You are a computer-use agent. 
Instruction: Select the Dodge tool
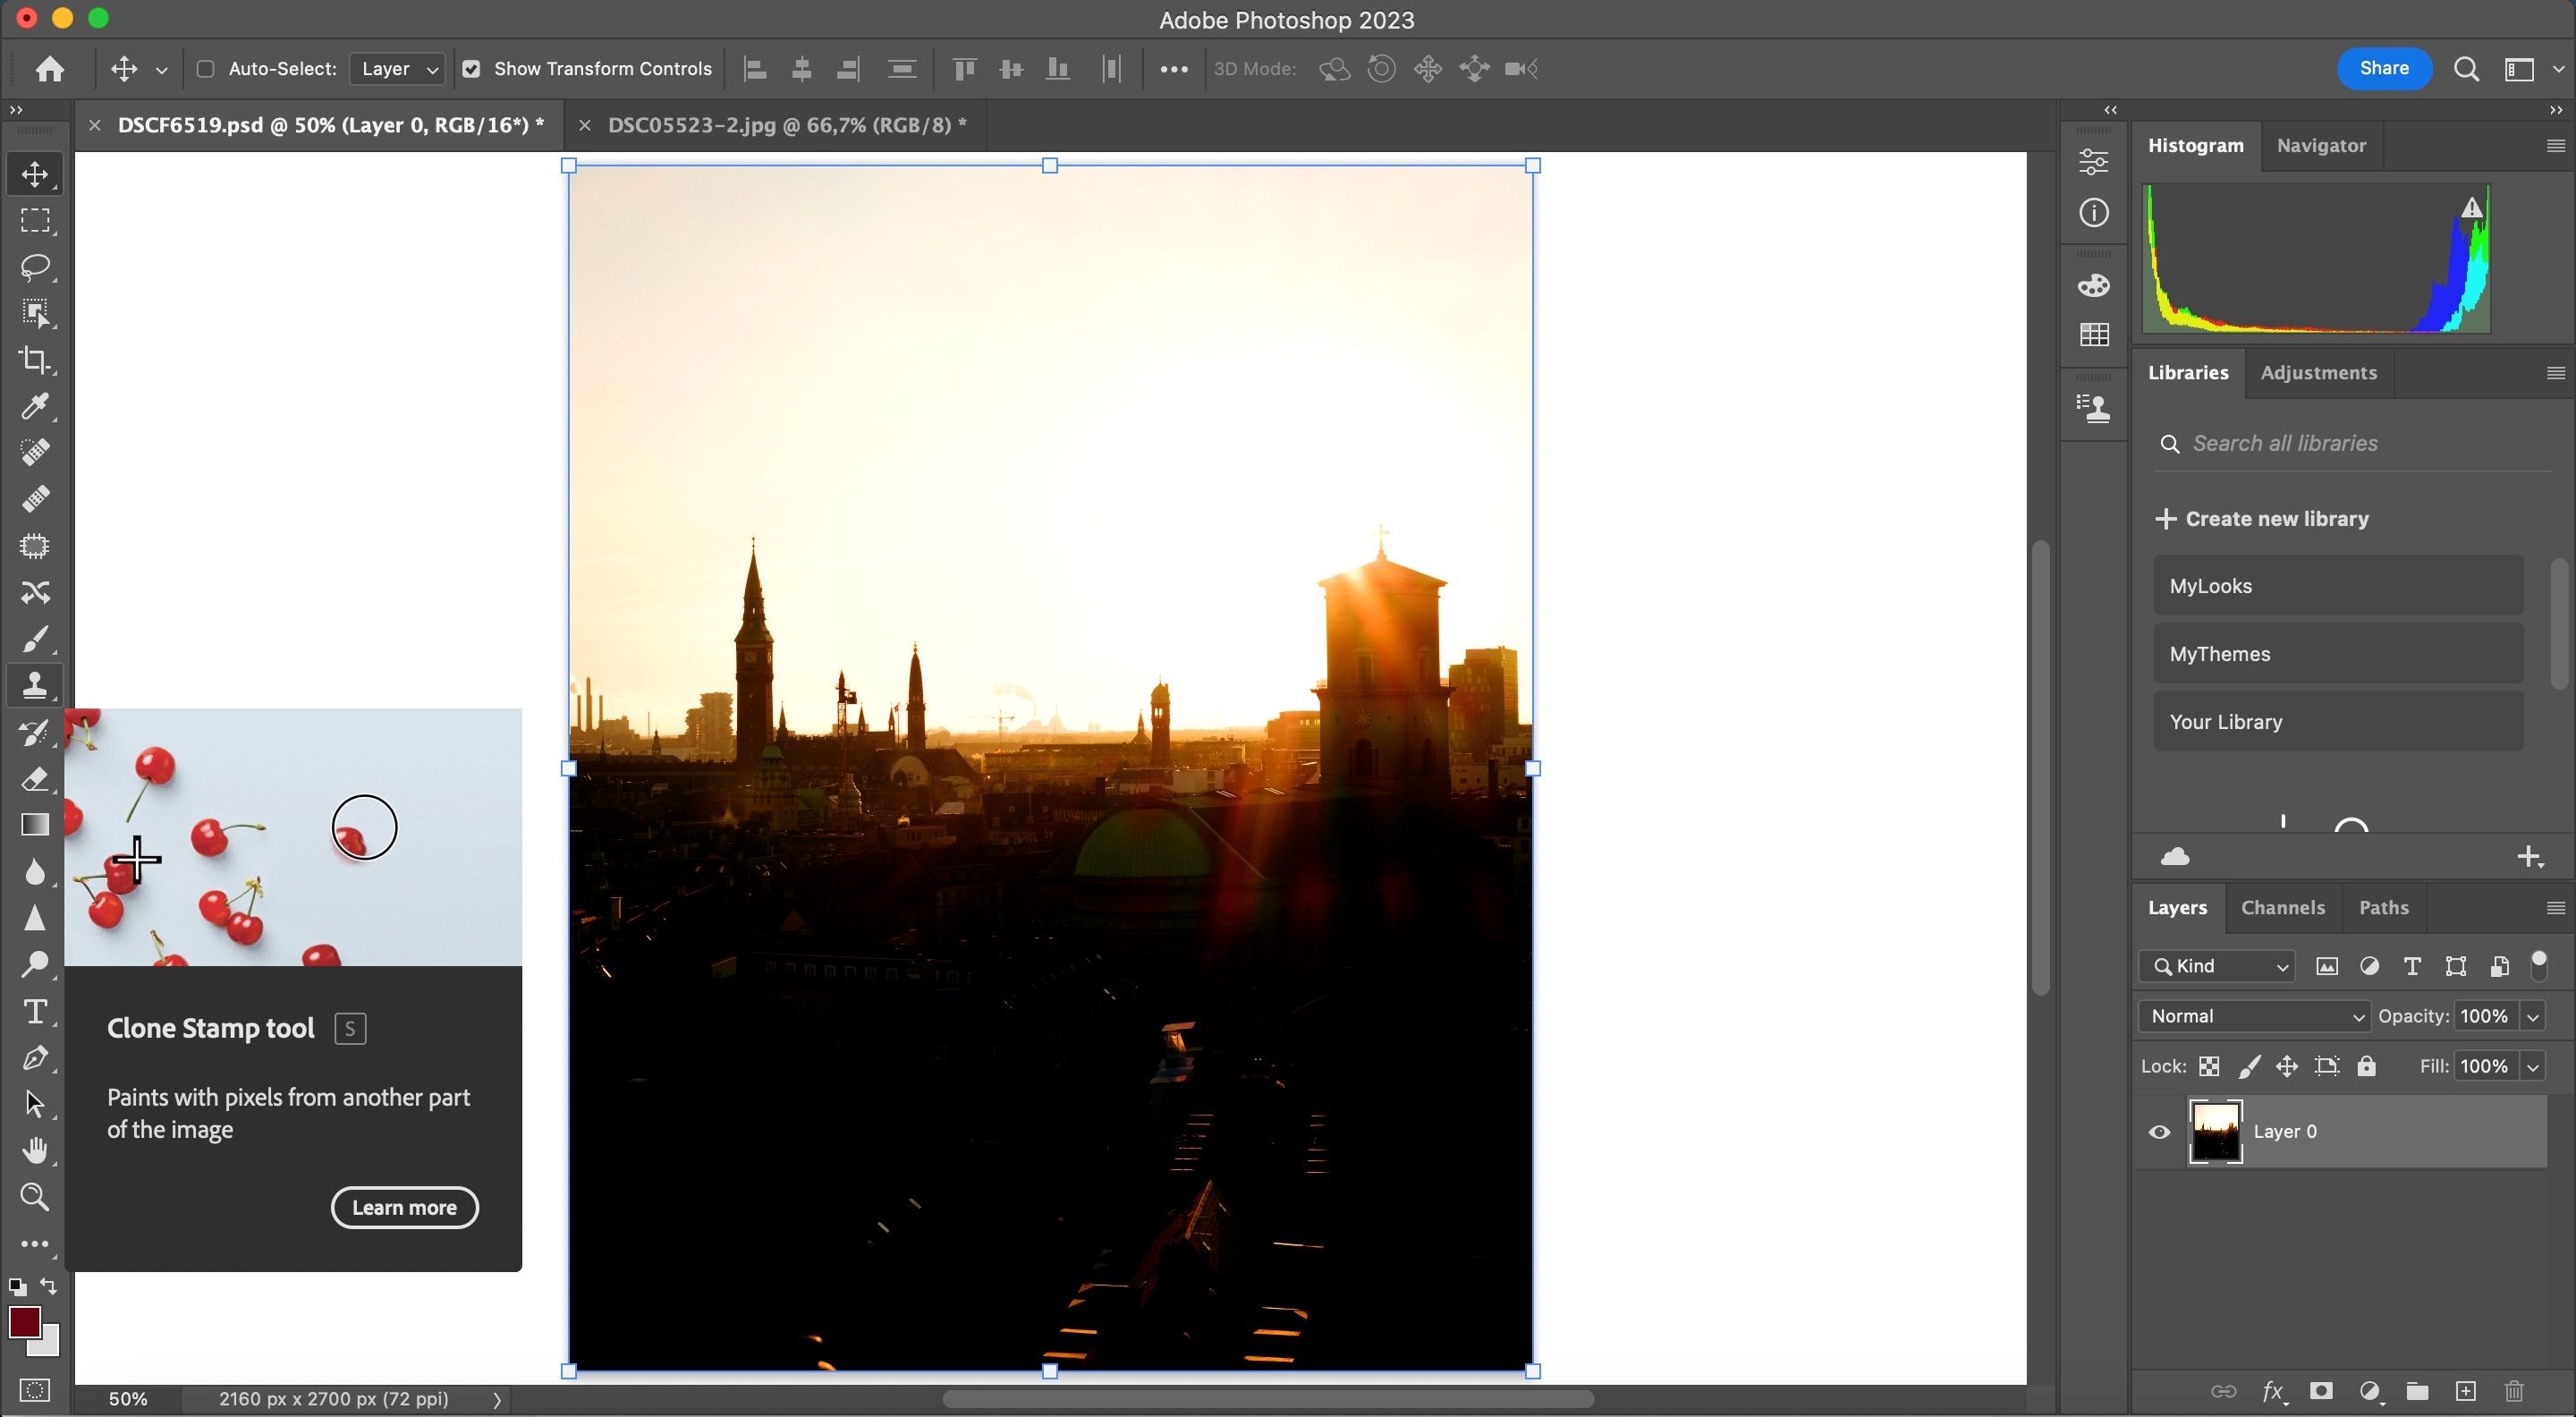pyautogui.click(x=35, y=964)
